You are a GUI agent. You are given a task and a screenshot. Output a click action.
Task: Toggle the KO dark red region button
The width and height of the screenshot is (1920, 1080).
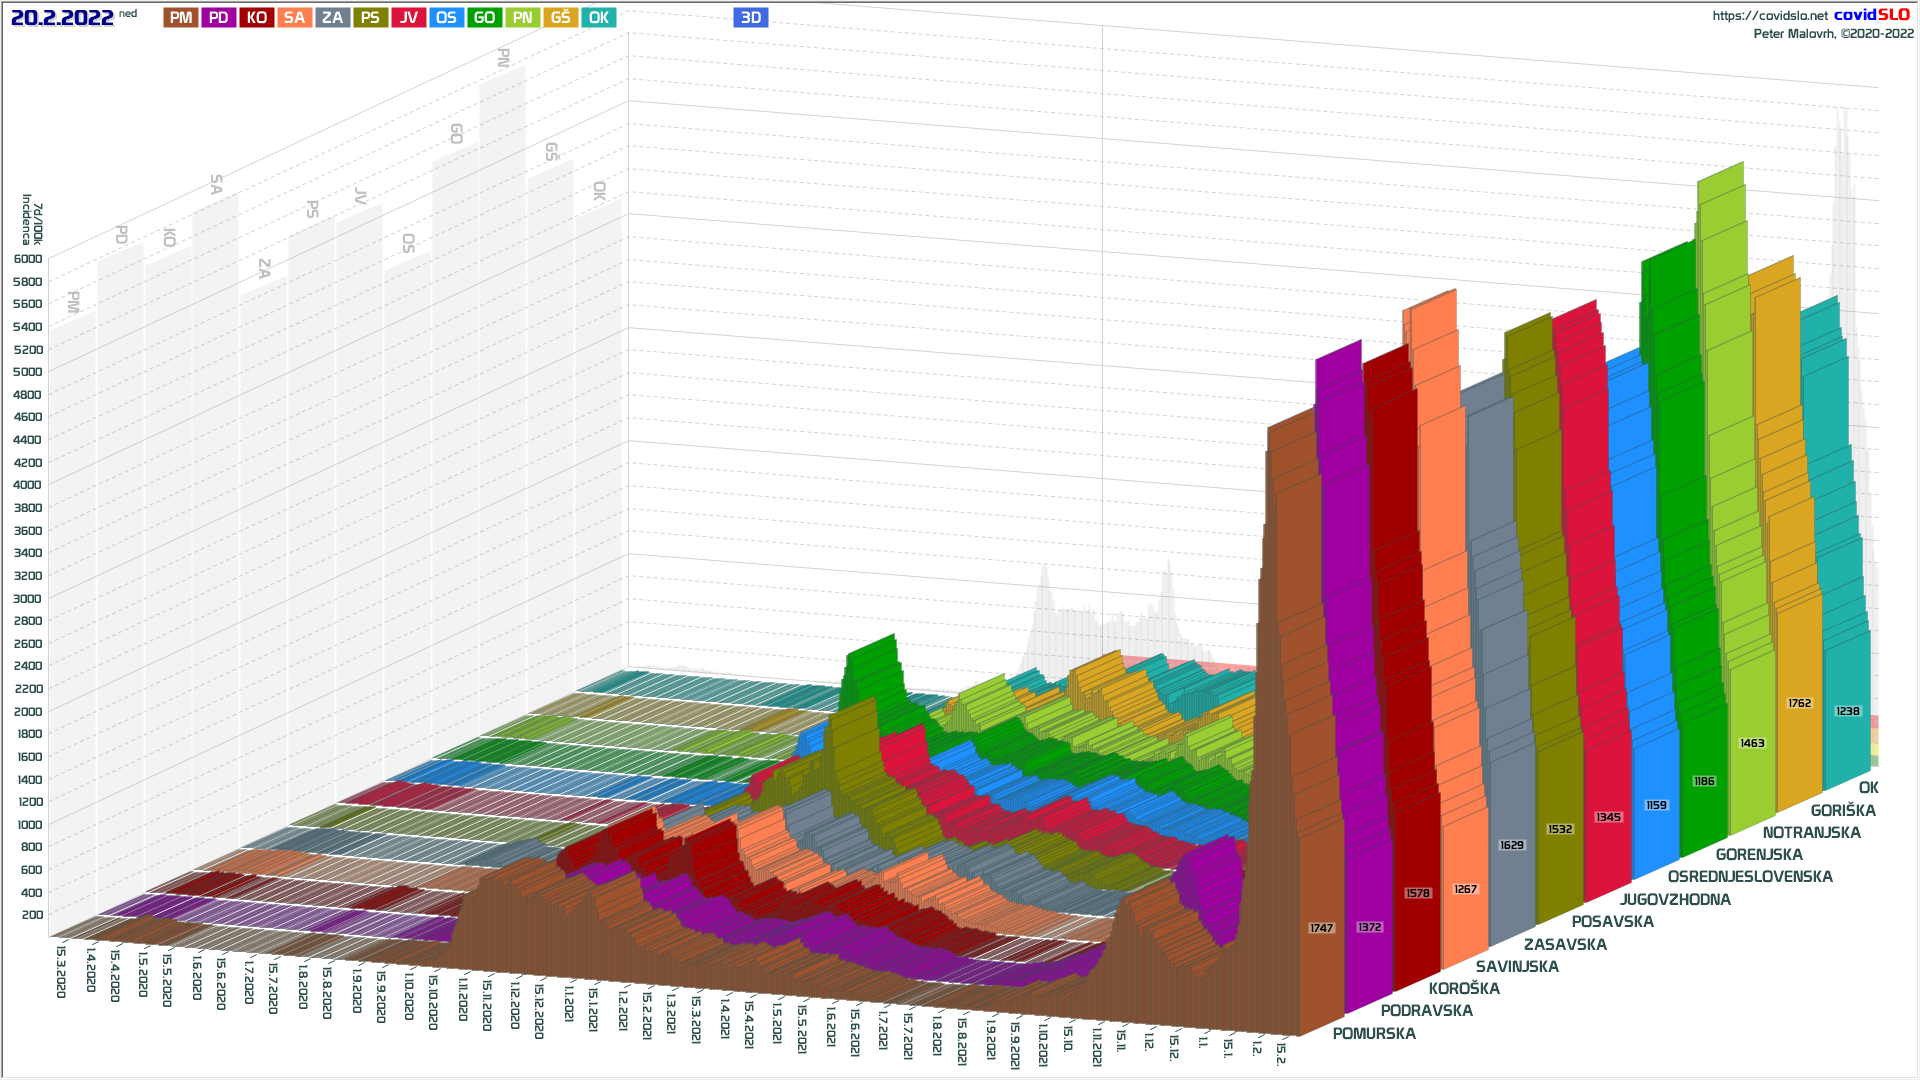(257, 18)
